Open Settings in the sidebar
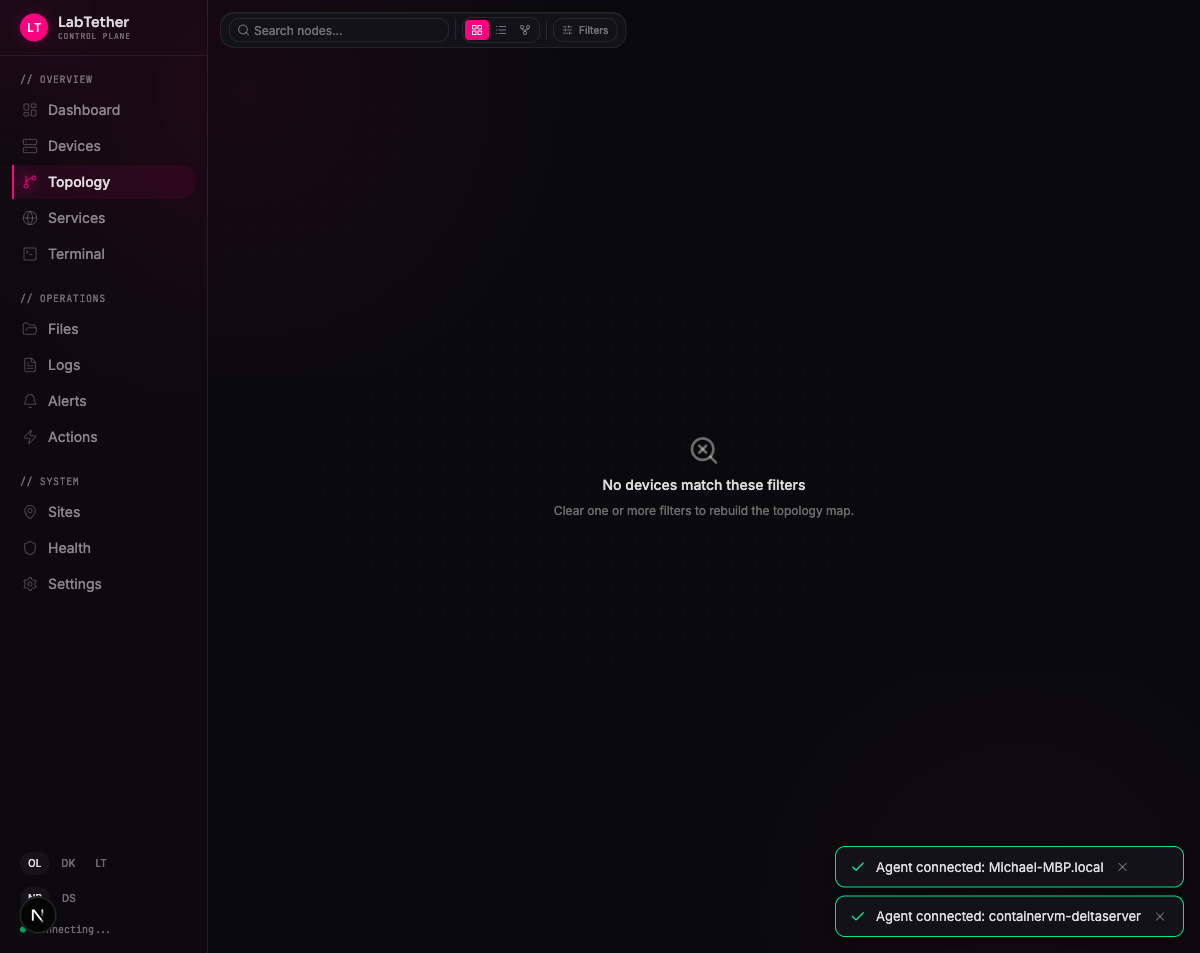This screenshot has height=953, width=1200. tap(102, 584)
